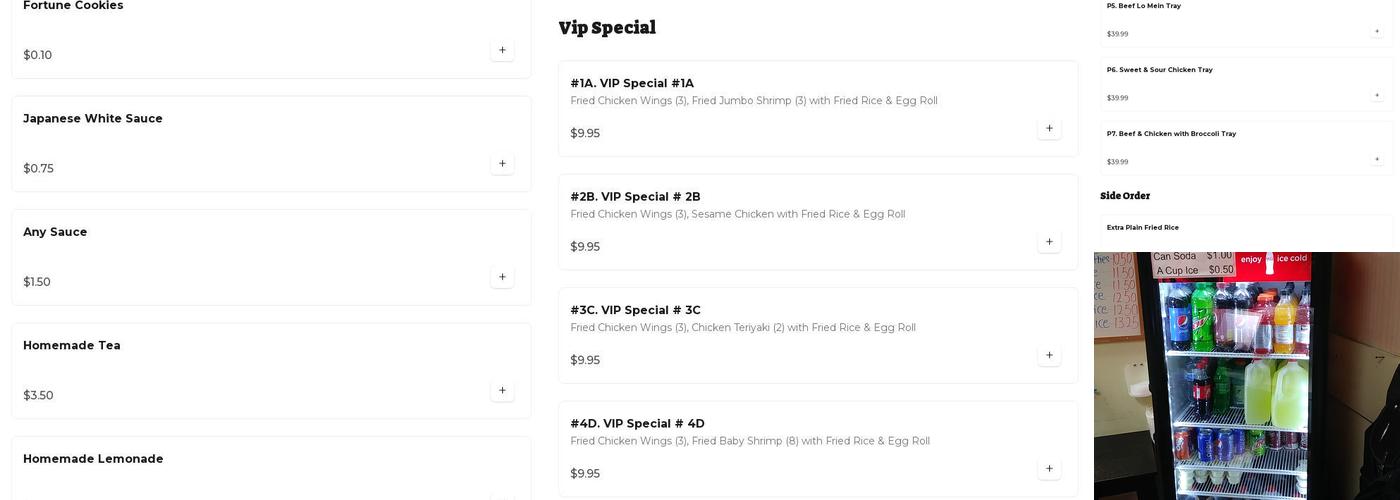Image resolution: width=1400 pixels, height=500 pixels.
Task: Add Any Sauce to the order
Action: point(502,277)
